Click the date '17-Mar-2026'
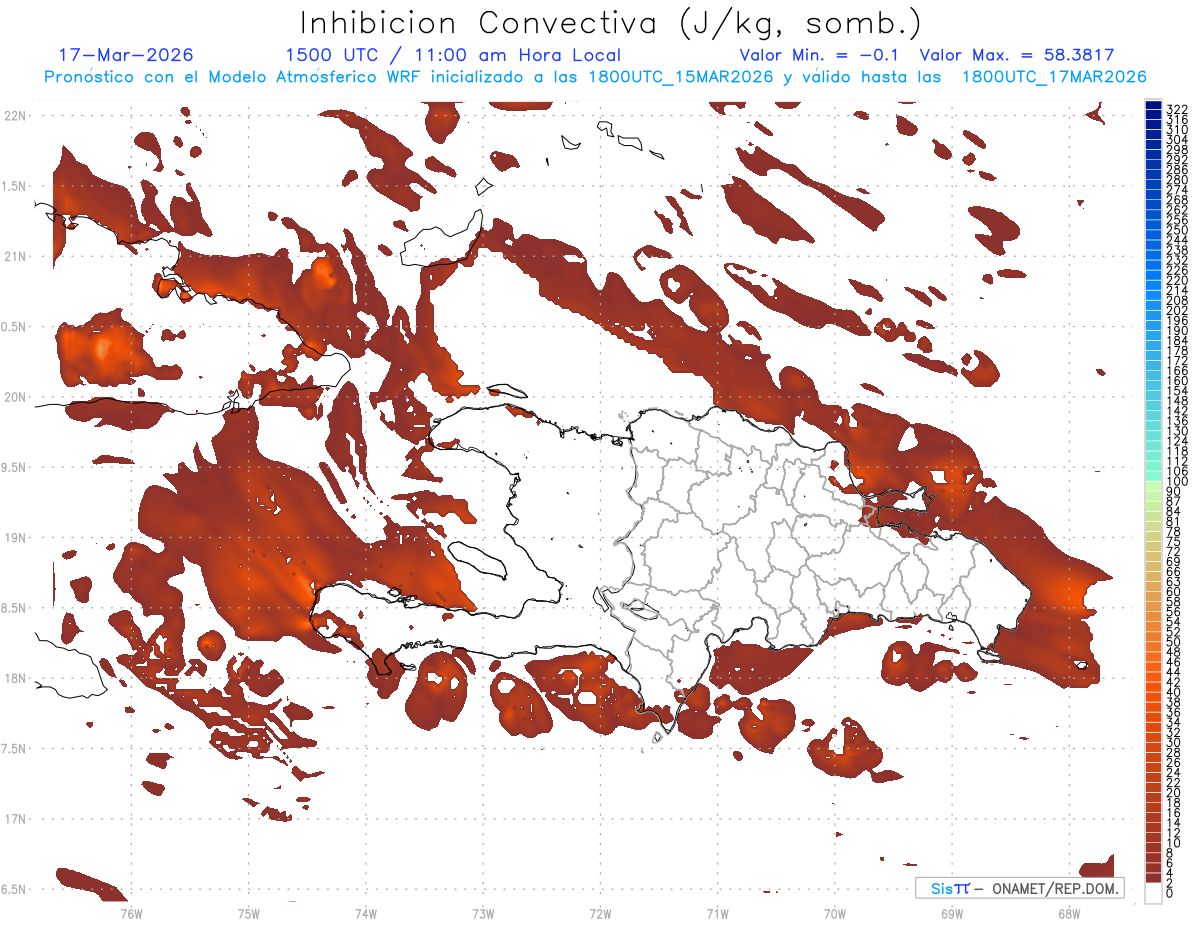1200x927 pixels. point(126,55)
